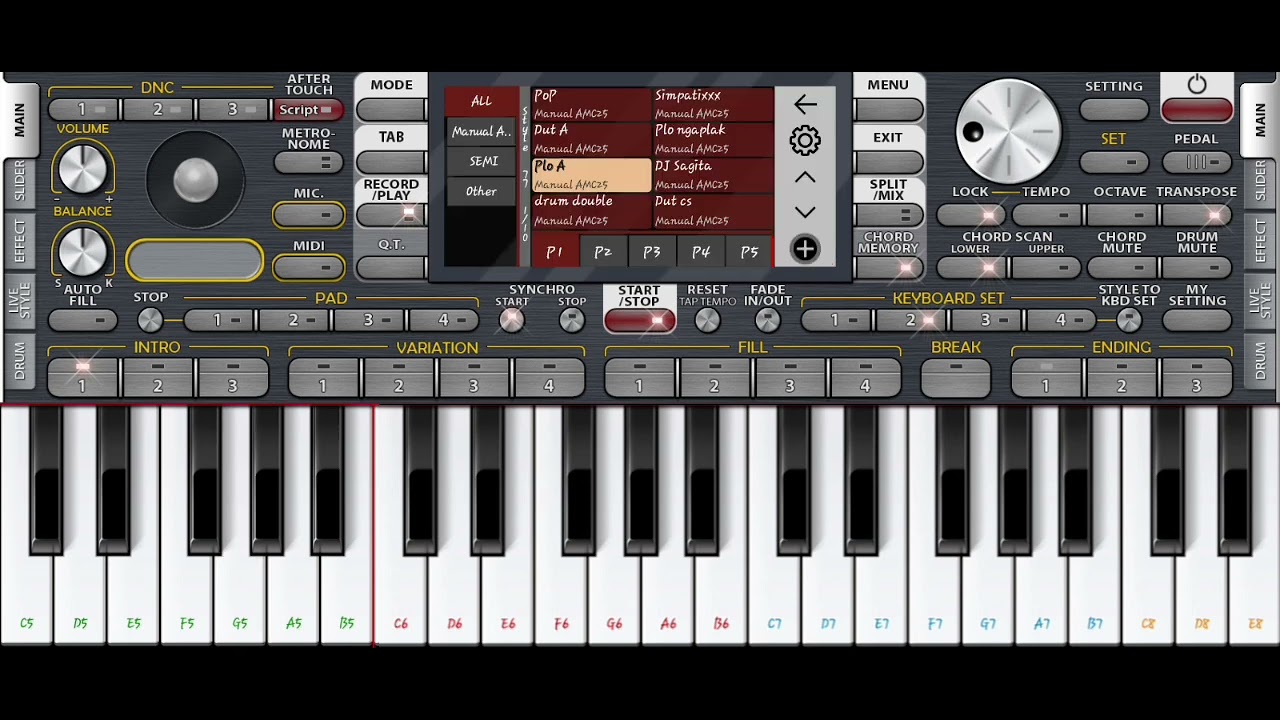Click the Menu button
This screenshot has height=720, width=1280.
[888, 110]
